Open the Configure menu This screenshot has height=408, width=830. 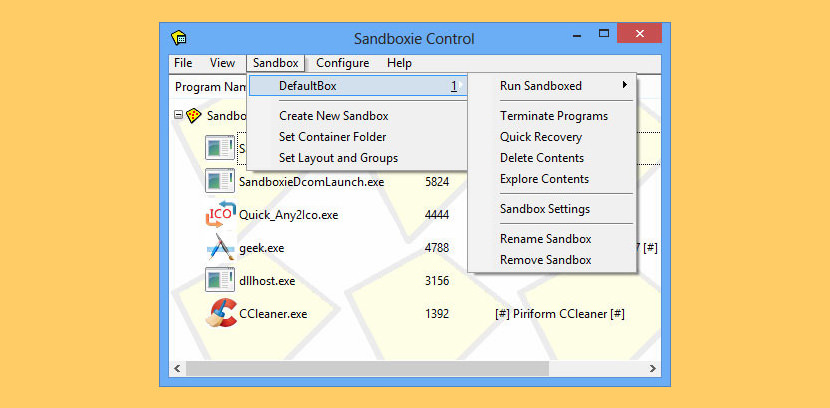(x=342, y=63)
